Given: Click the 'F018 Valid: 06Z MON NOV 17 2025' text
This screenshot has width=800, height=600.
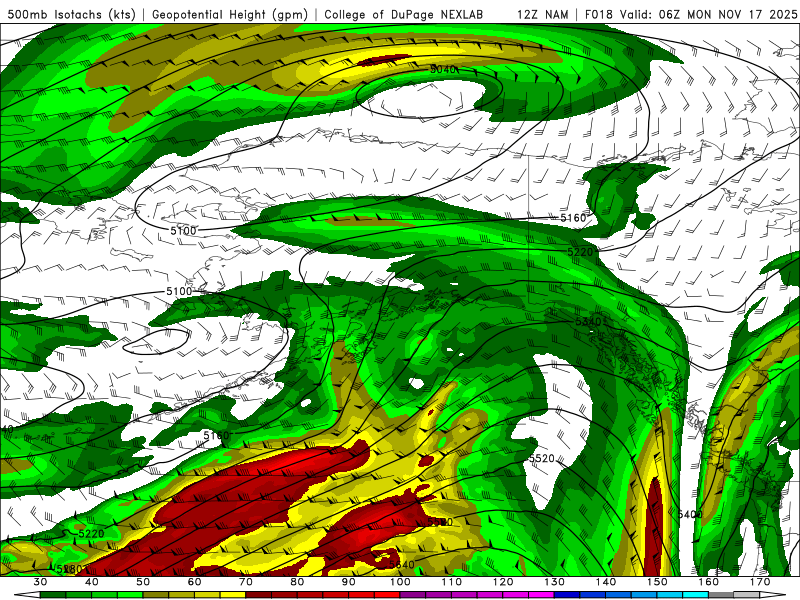Looking at the screenshot, I should coord(691,14).
